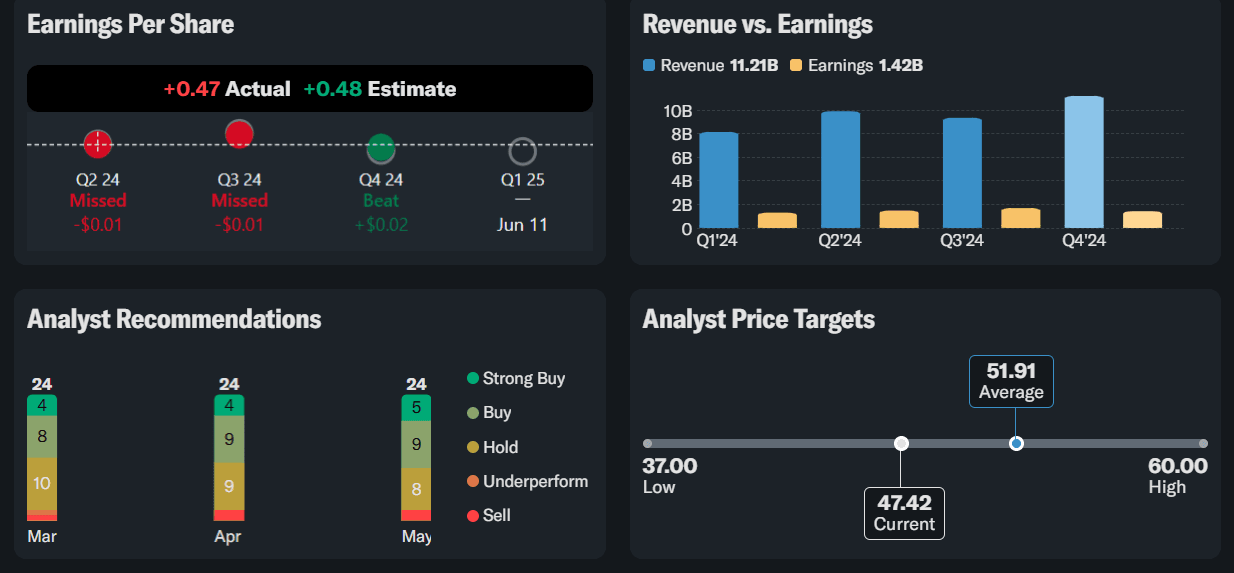Click the 60.00 High price target
Image resolution: width=1234 pixels, height=573 pixels.
coord(1179,466)
